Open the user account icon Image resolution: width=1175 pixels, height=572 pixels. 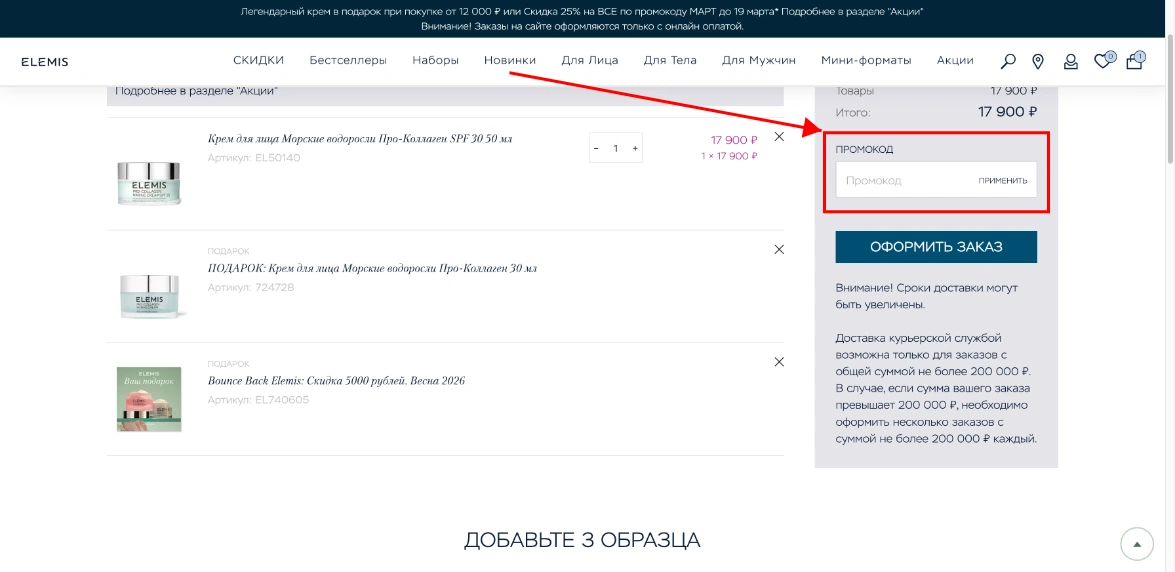pyautogui.click(x=1071, y=61)
